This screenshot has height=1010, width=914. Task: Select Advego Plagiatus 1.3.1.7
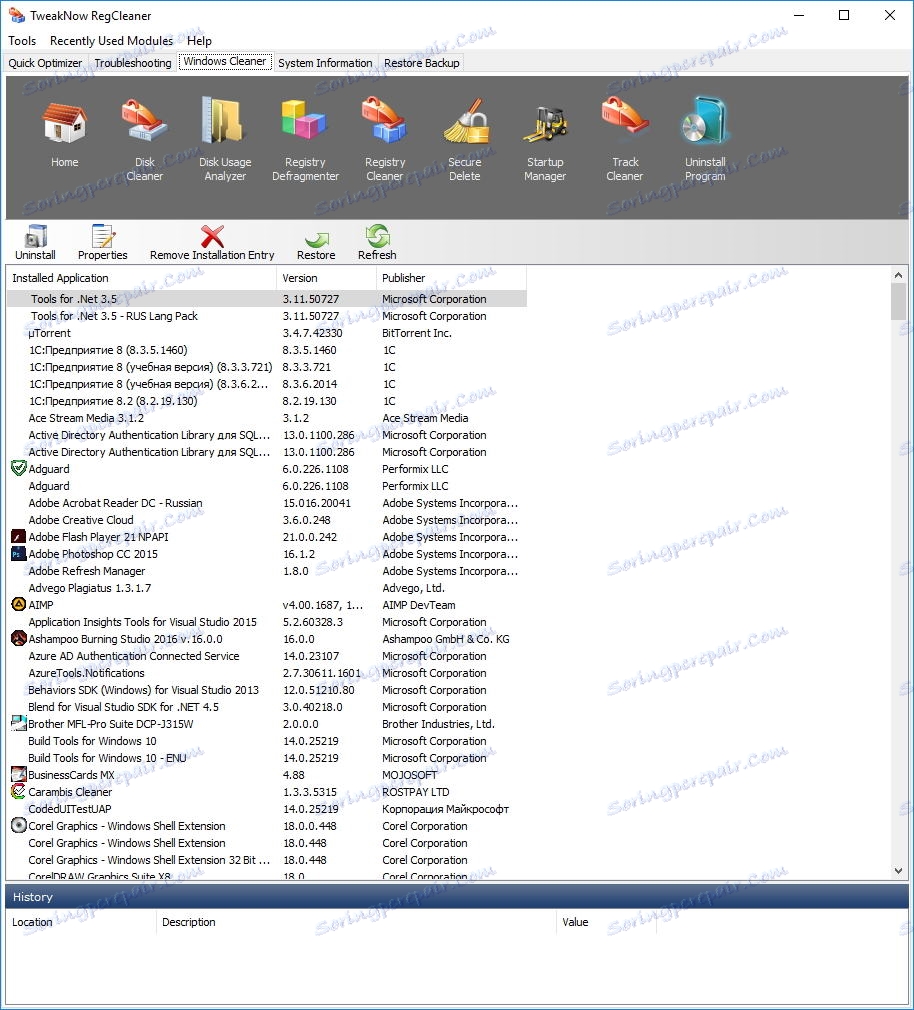click(x=267, y=587)
